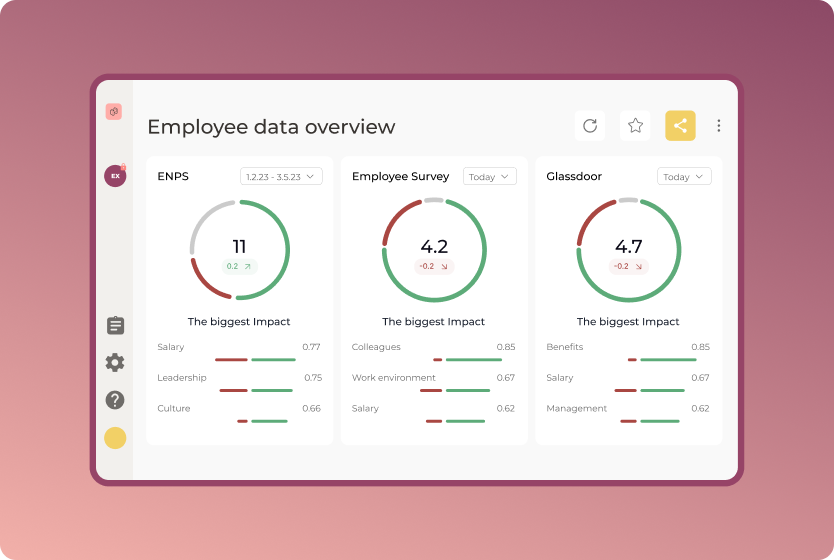Click the Employee Survey 4.2 gauge
Viewport: 834px width, 560px height.
(x=434, y=250)
